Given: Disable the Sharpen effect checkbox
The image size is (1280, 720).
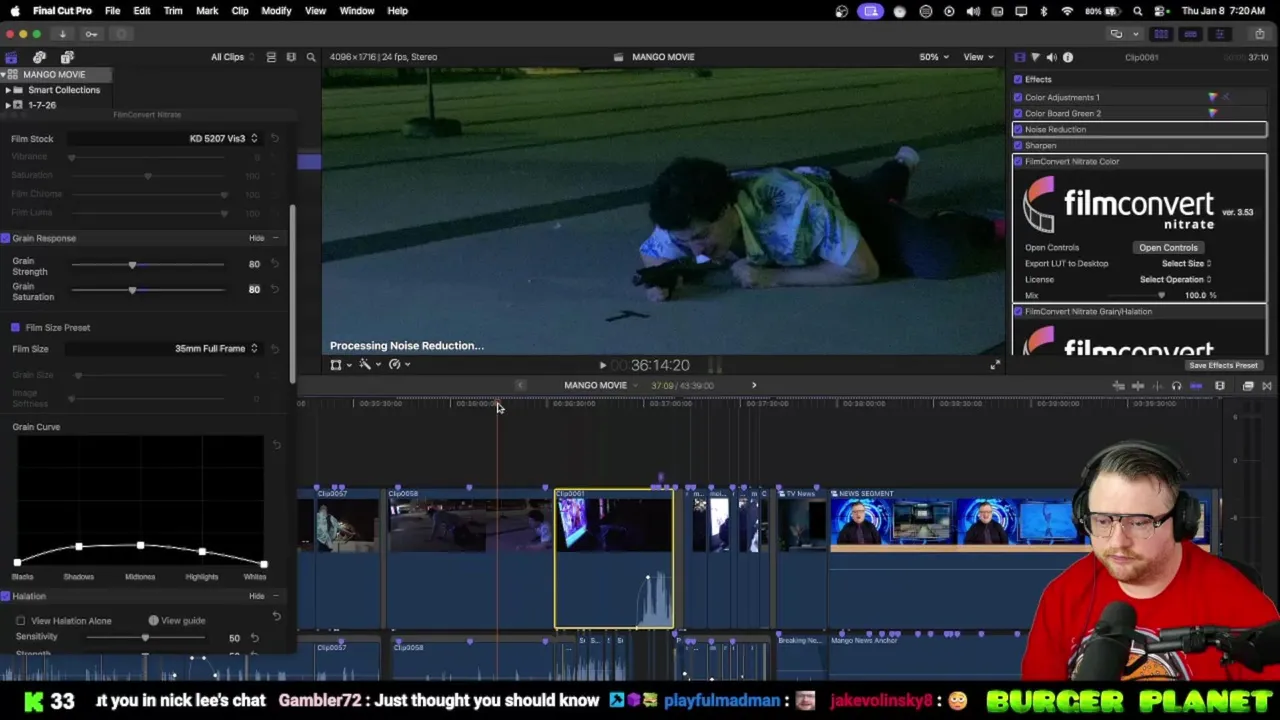Looking at the screenshot, I should 1018,145.
